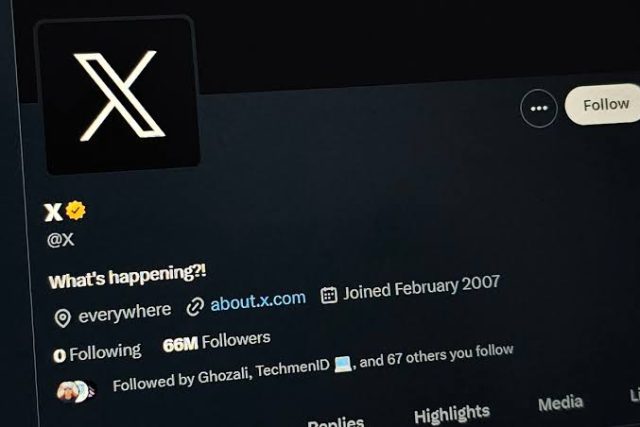Click the laptop emoji after TechmenID
Image resolution: width=640 pixels, height=427 pixels.
(x=343, y=364)
